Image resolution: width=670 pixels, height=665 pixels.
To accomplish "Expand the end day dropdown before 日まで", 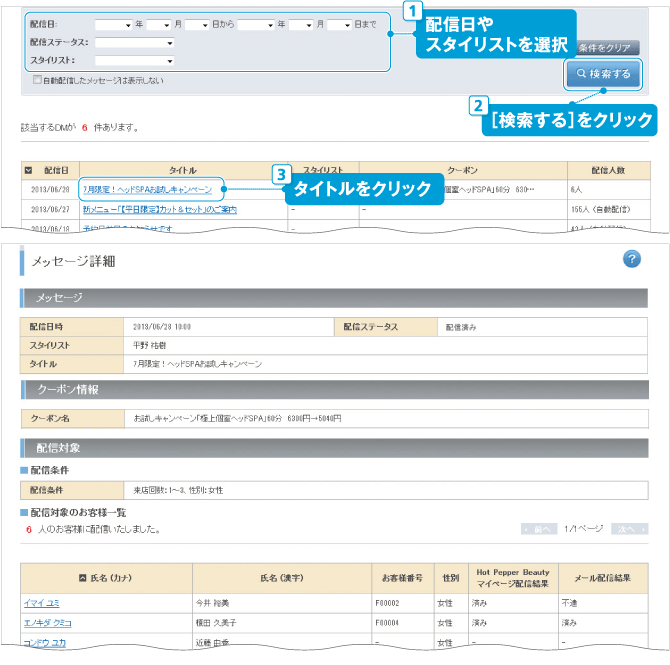I will (x=339, y=24).
